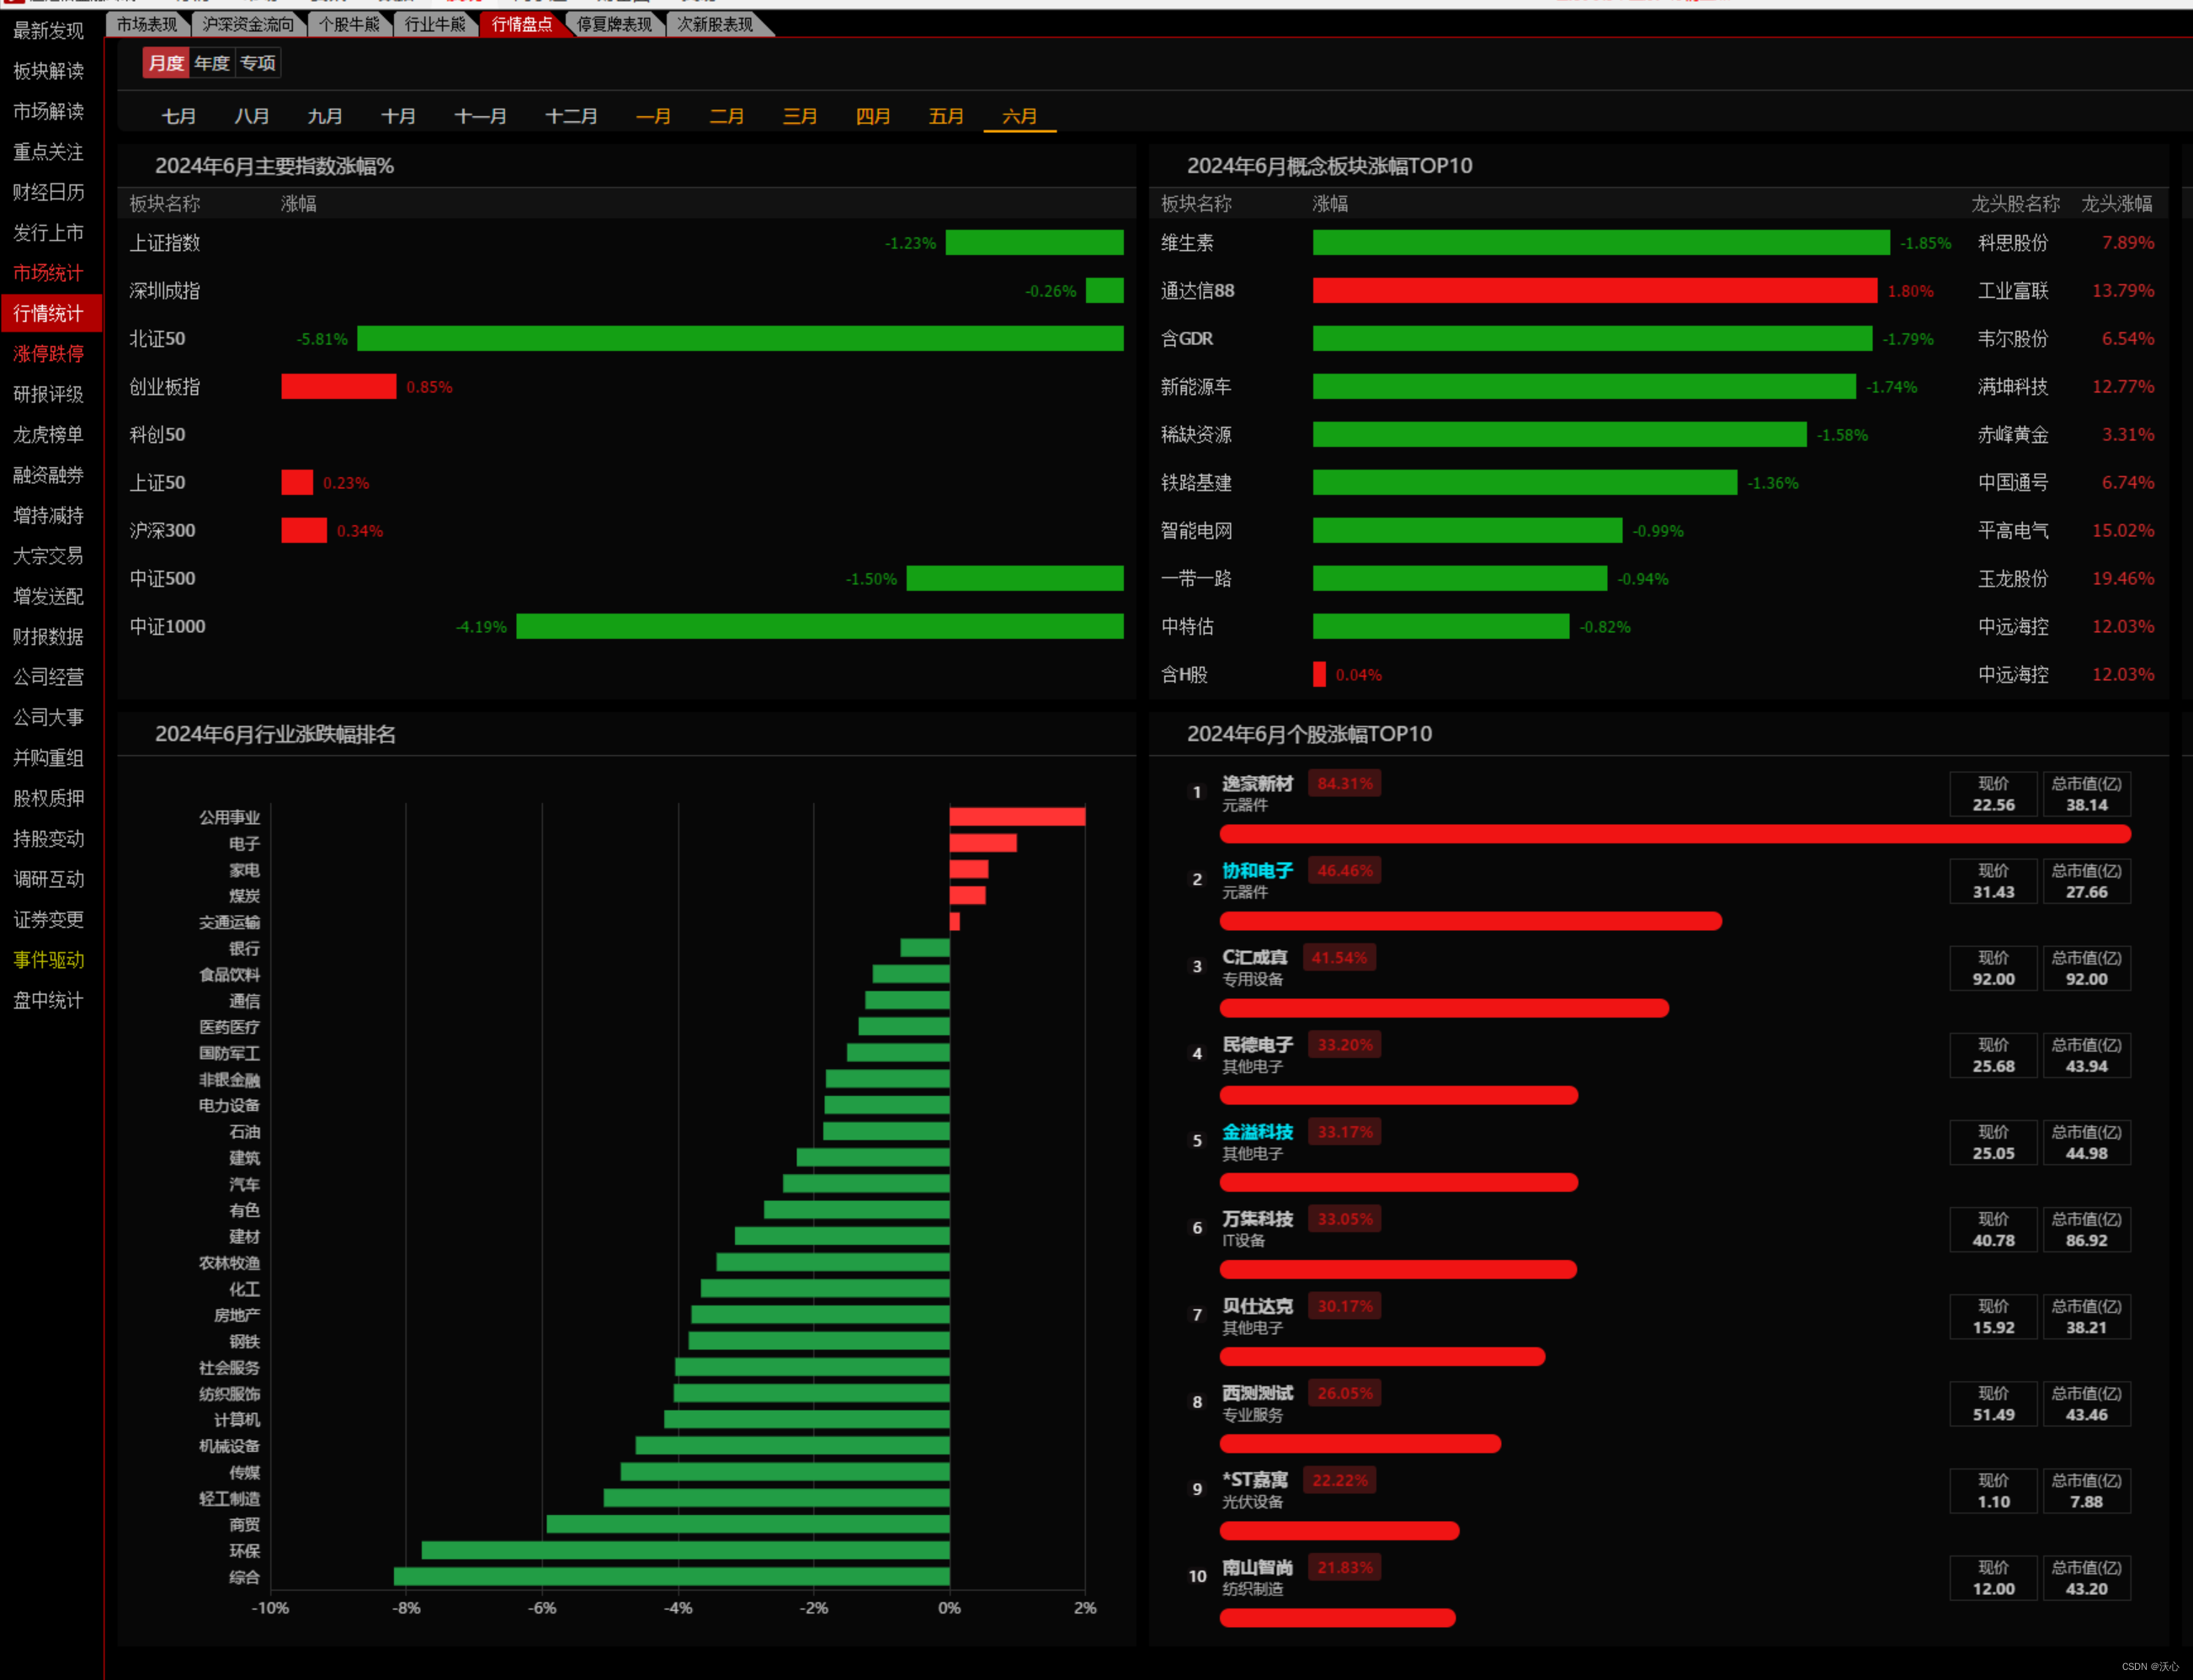This screenshot has height=1680, width=2193.
Task: Open 龙虎榜单 in the sidebar
Action: click(48, 435)
